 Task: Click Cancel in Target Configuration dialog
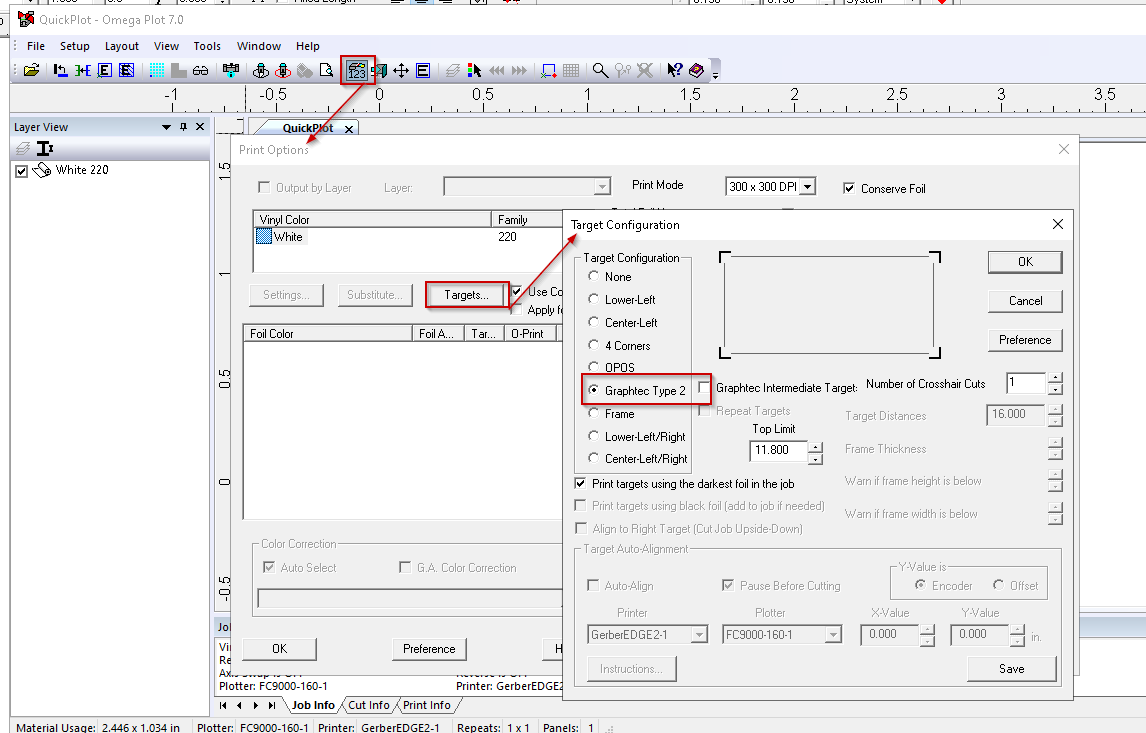[1025, 300]
